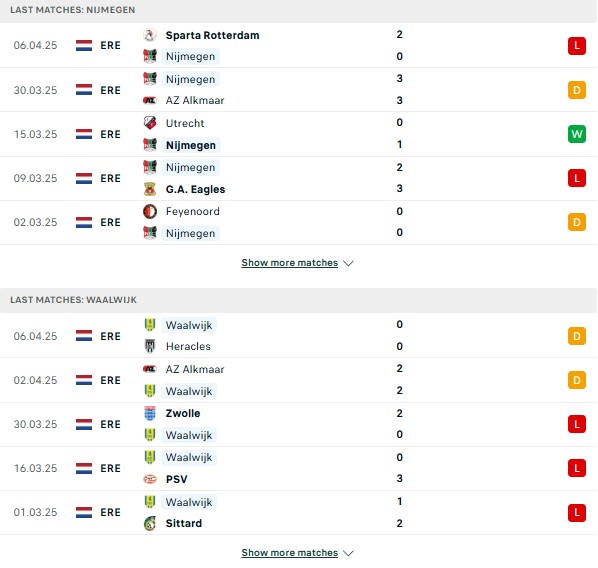Click the Feyenoord club crest
The width and height of the screenshot is (598, 568).
(x=150, y=211)
